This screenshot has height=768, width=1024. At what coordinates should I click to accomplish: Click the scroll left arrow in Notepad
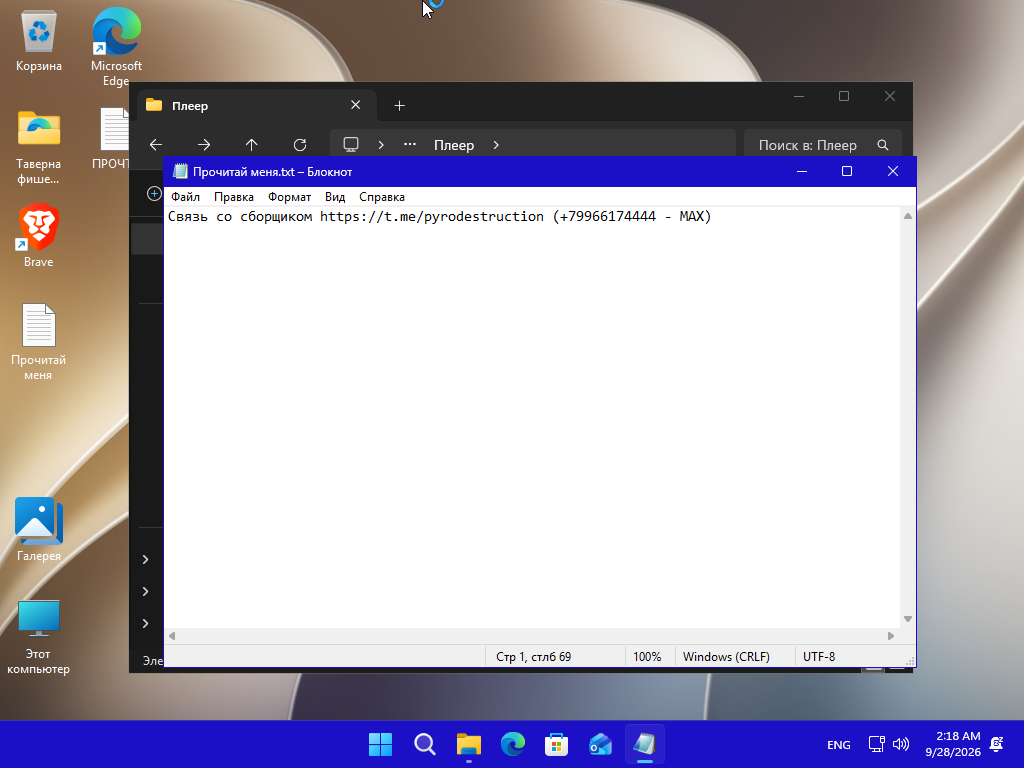(172, 636)
